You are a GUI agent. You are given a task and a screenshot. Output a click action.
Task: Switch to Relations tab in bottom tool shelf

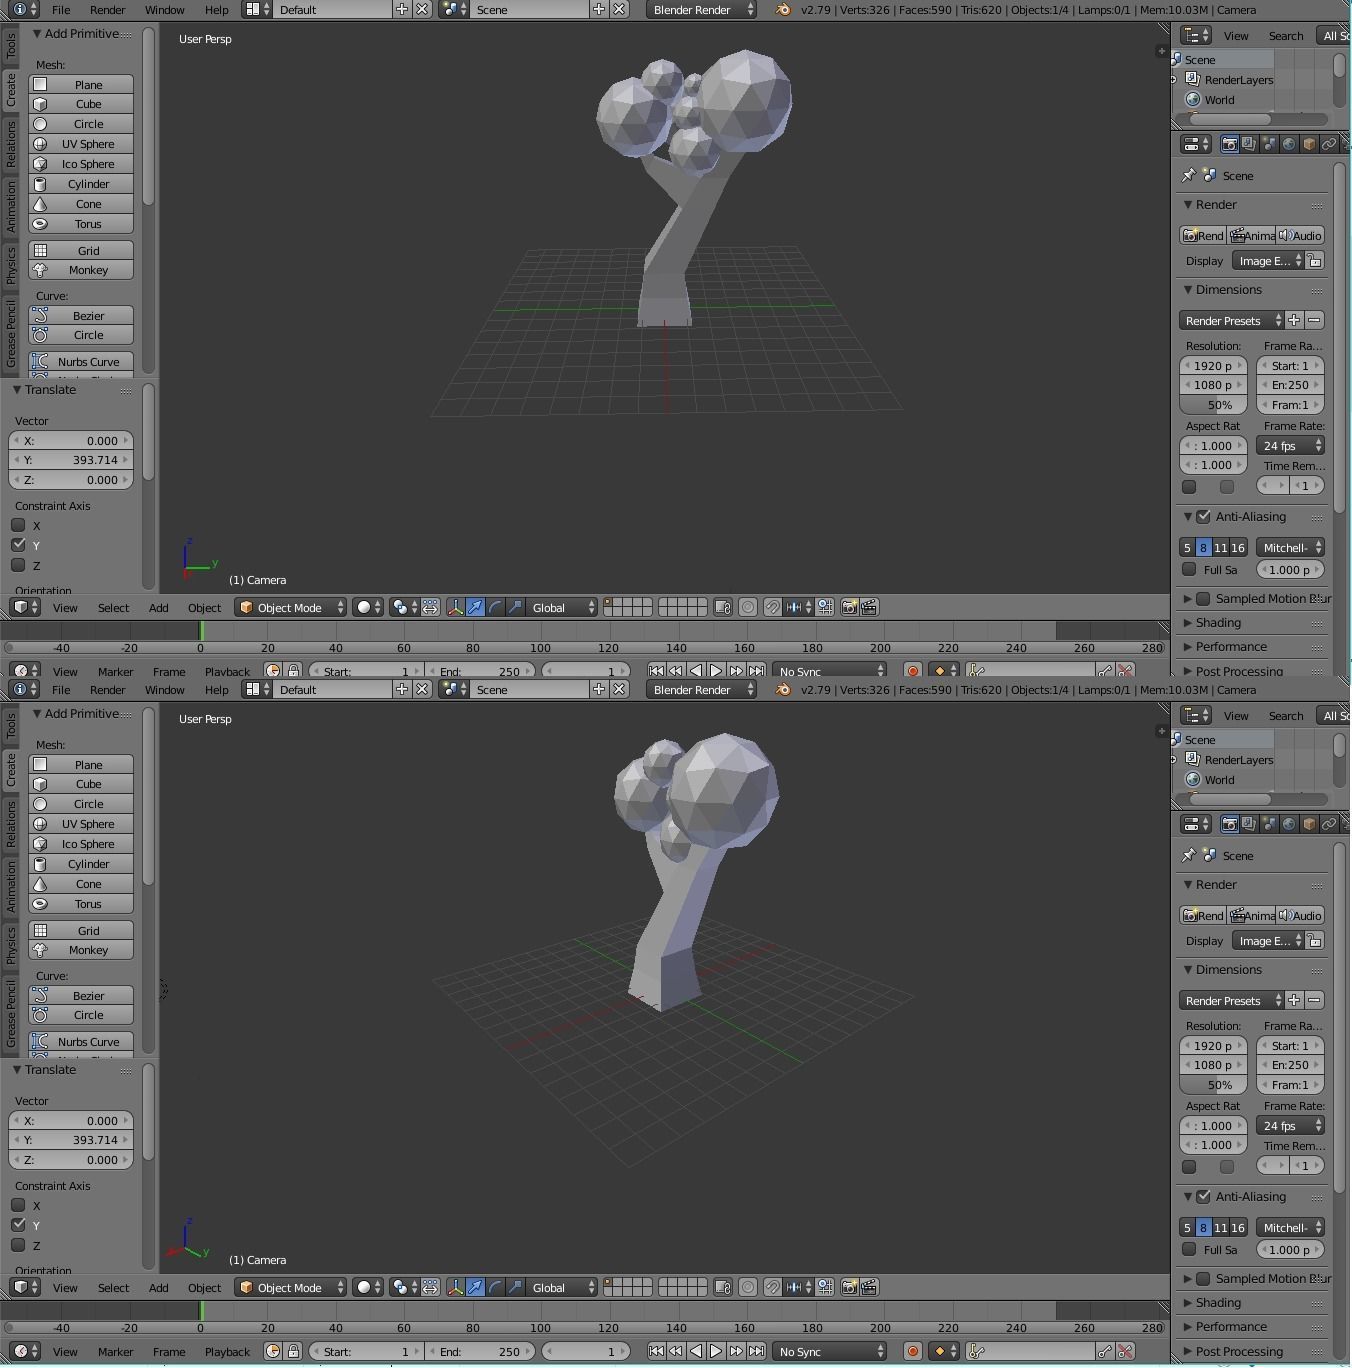(10, 824)
